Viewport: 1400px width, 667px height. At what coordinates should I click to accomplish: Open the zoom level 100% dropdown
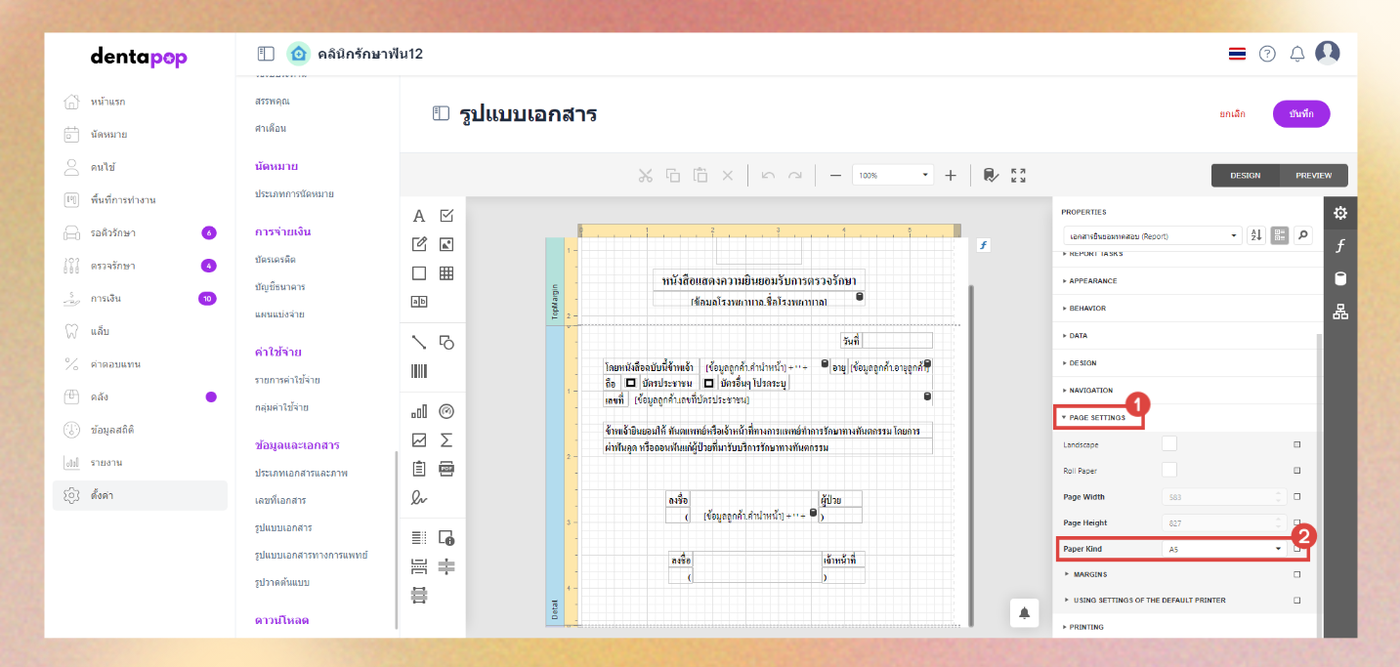(893, 175)
